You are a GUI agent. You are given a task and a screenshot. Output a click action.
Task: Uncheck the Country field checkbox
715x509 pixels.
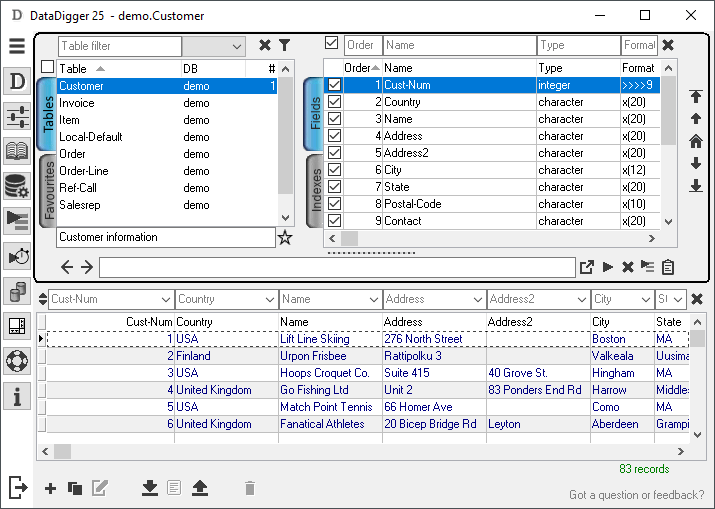point(334,102)
